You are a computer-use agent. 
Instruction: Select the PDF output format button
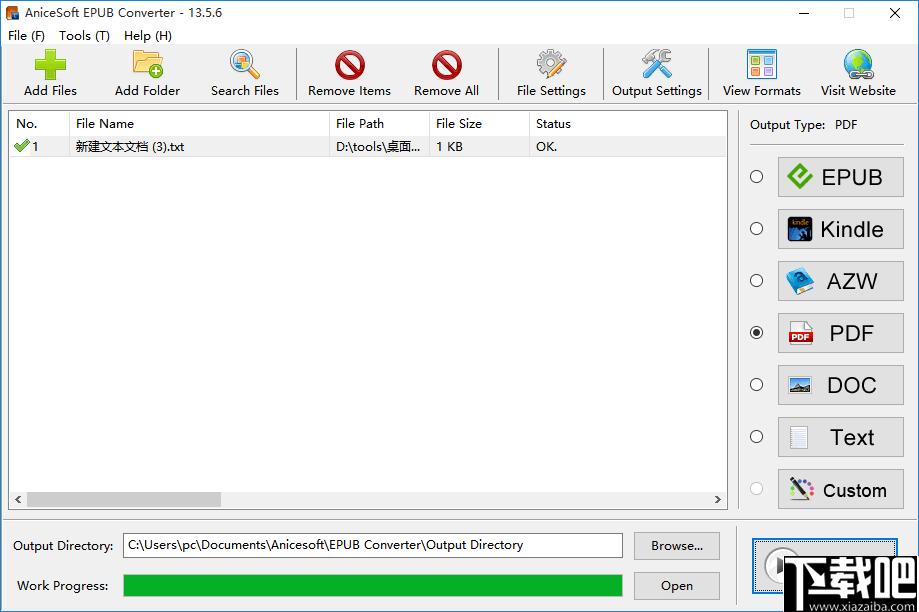click(x=840, y=333)
